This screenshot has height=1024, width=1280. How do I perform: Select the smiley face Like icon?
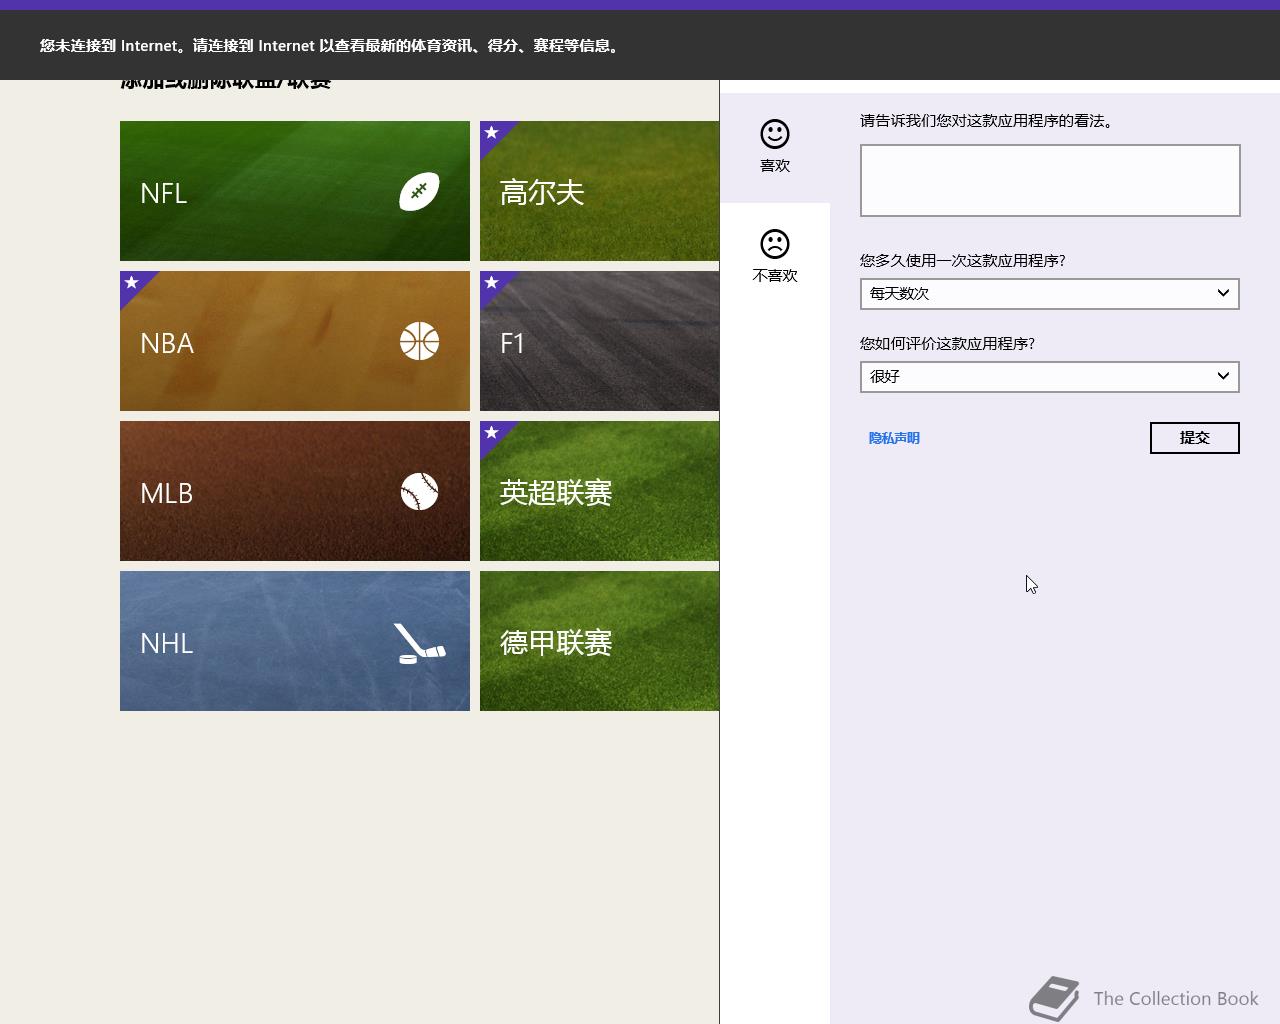coord(775,134)
